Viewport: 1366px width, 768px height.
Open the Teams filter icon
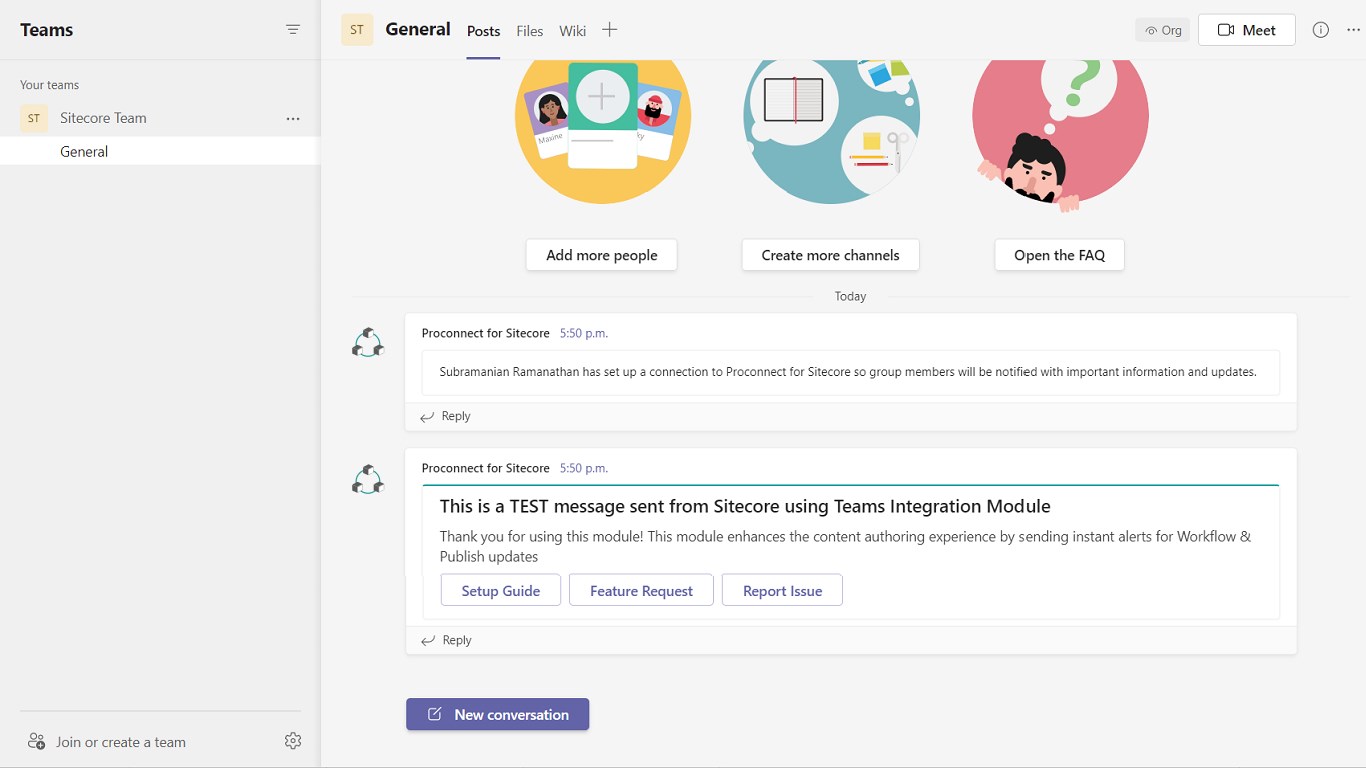point(293,30)
